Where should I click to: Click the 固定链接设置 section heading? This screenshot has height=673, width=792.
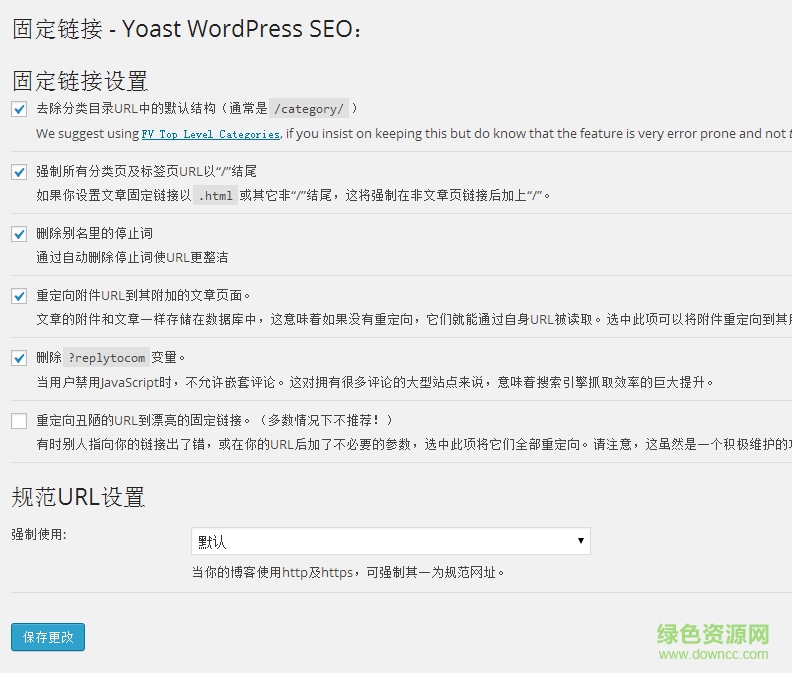(x=80, y=81)
